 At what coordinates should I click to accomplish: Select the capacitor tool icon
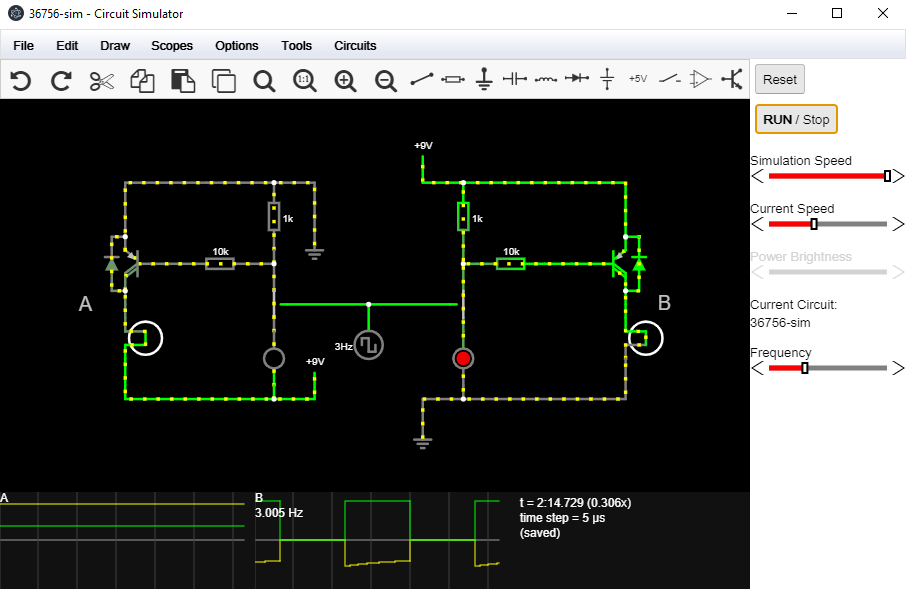(514, 79)
